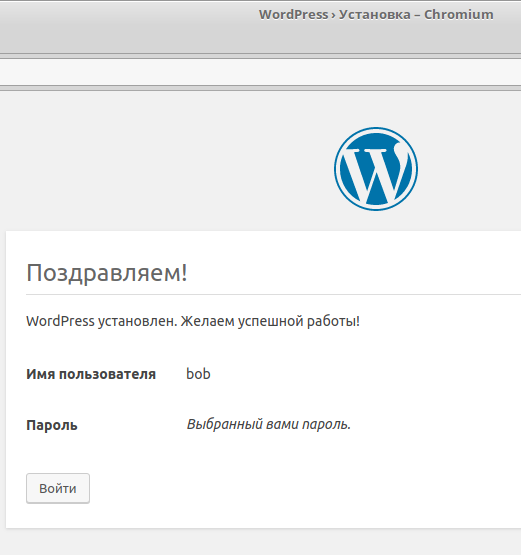Screen dimensions: 521x555
Task: Click the Пароль label
Action: click(x=52, y=425)
